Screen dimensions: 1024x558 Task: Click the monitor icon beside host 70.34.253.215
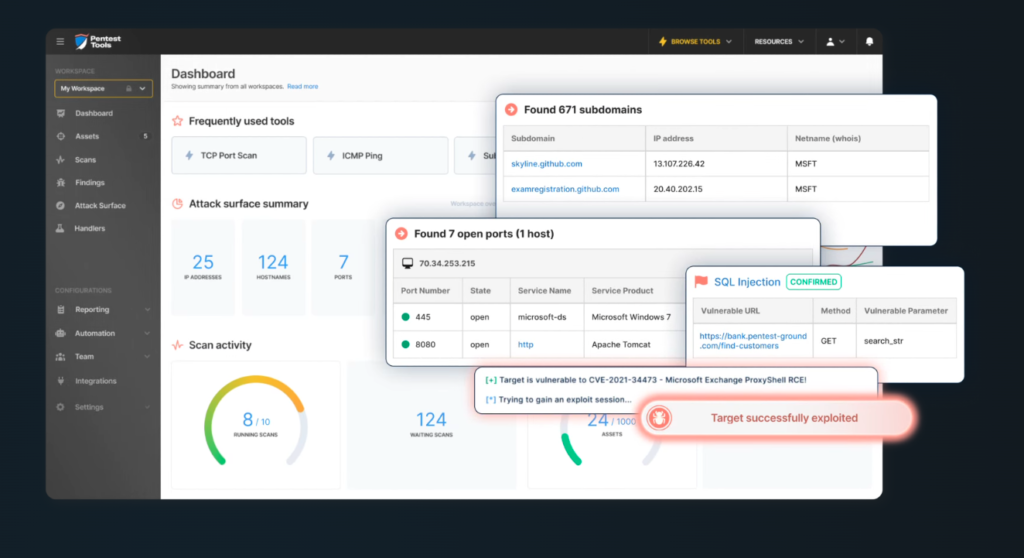tap(408, 263)
